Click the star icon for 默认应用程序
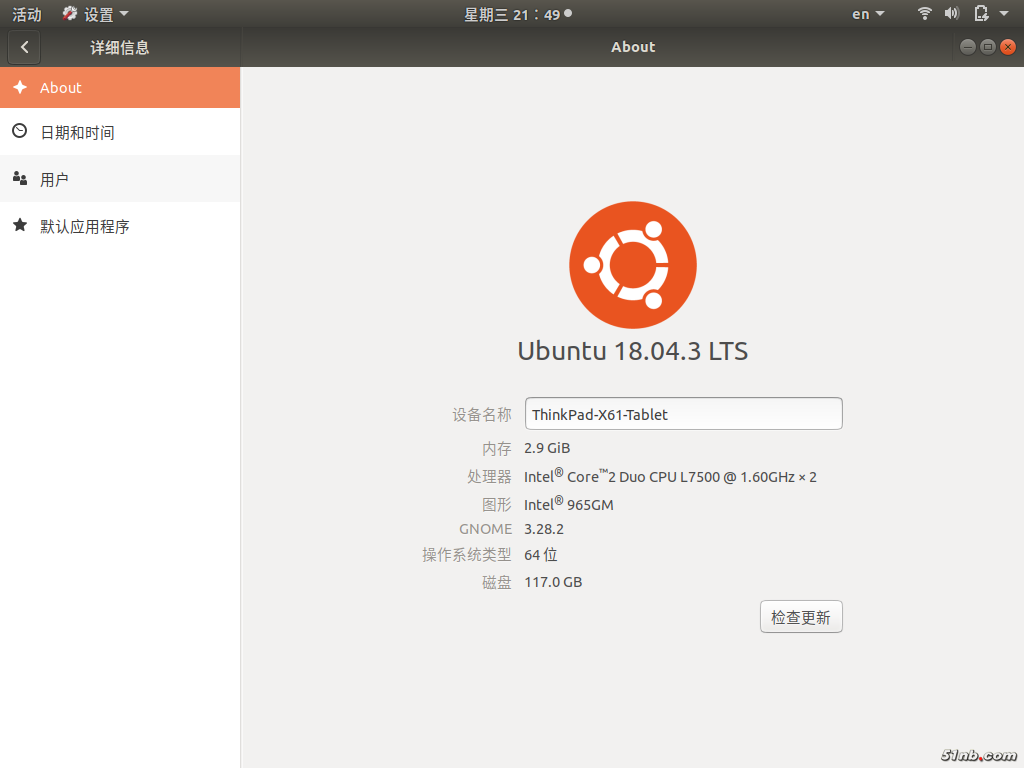1024x768 pixels. coord(19,226)
